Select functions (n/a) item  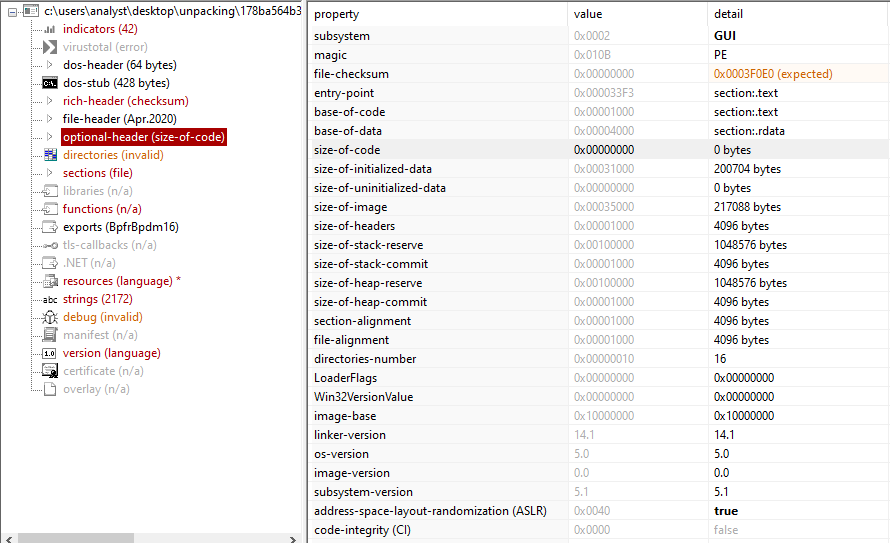pyautogui.click(x=102, y=209)
